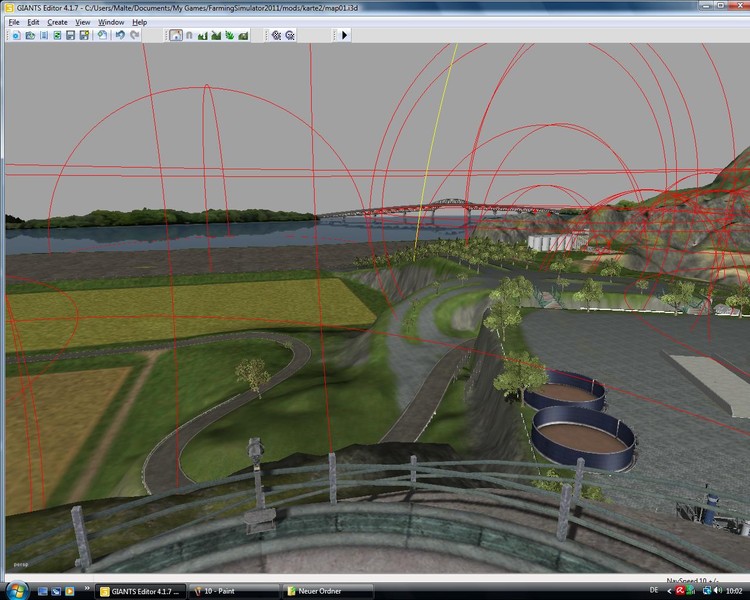The height and width of the screenshot is (600, 750).
Task: Select the Navigation house mode icon
Action: tap(176, 35)
